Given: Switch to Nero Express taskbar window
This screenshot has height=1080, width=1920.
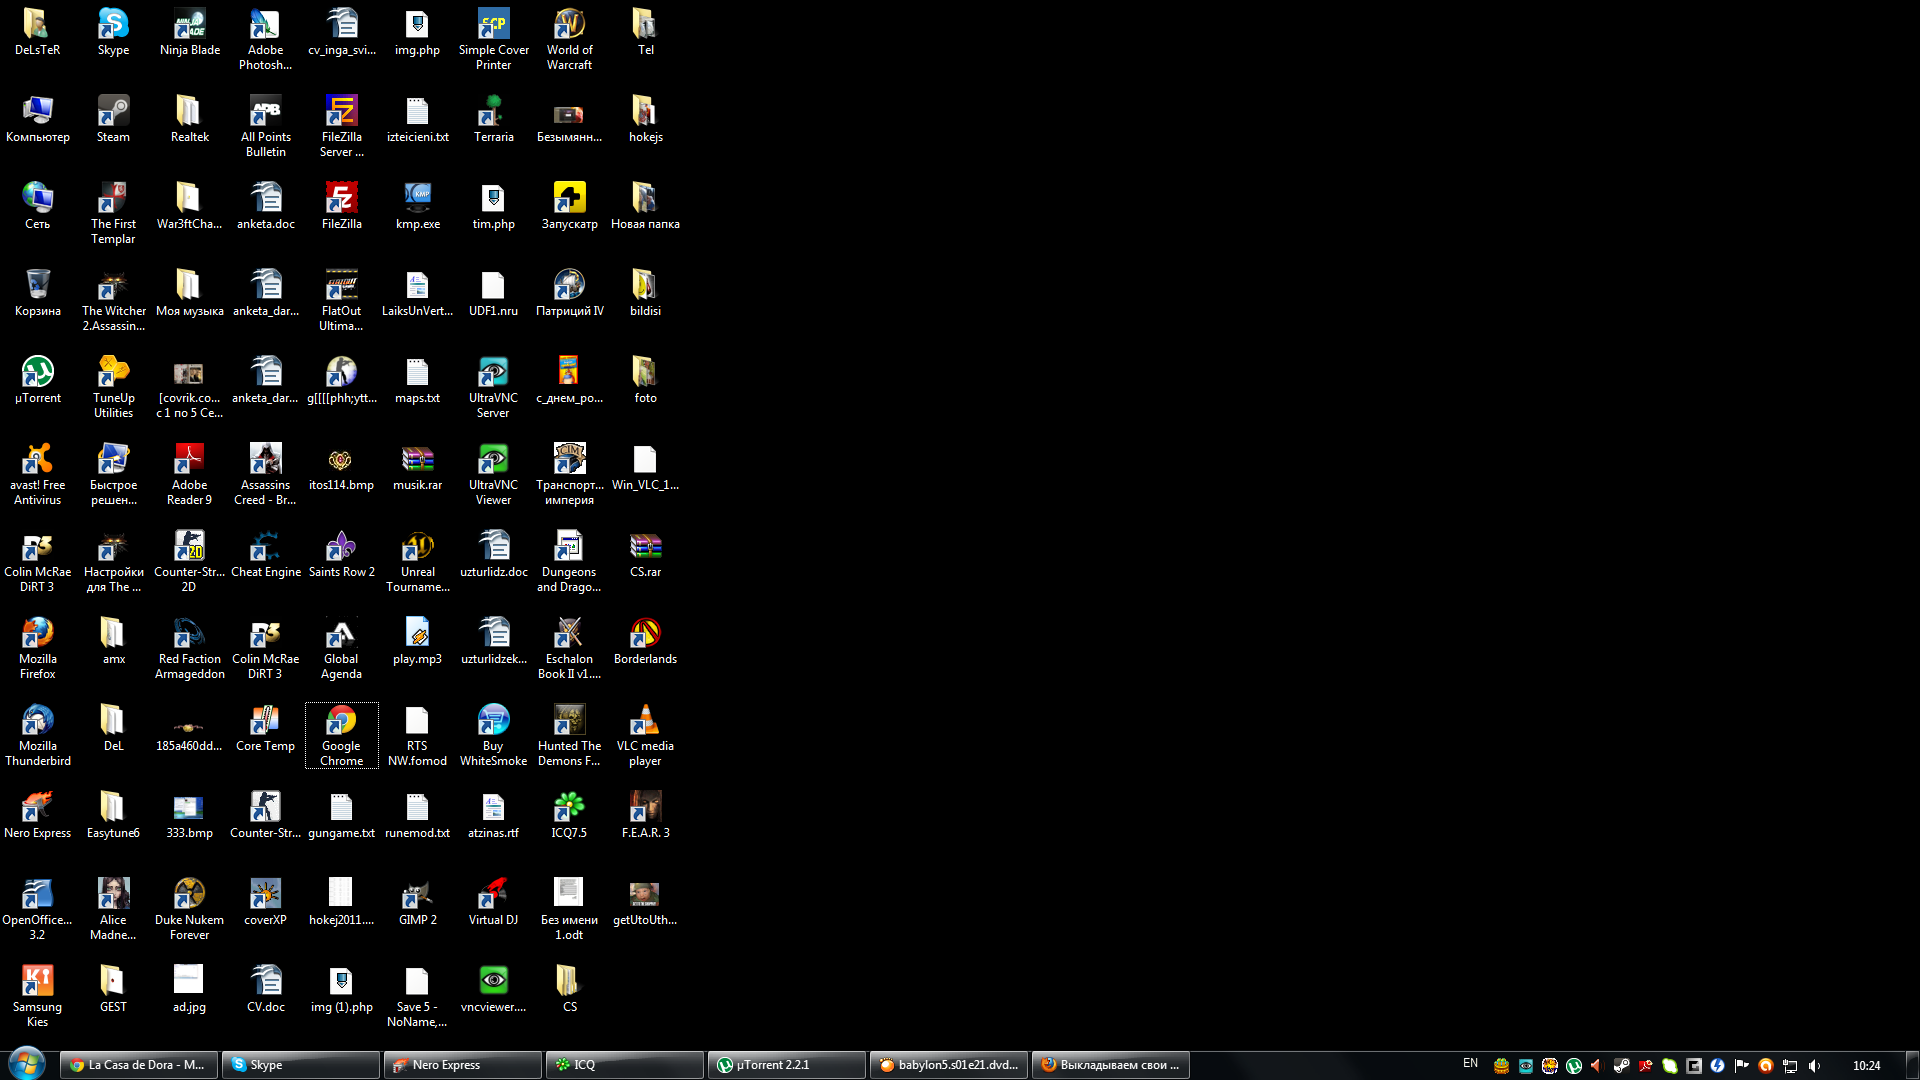Looking at the screenshot, I should [x=463, y=1065].
